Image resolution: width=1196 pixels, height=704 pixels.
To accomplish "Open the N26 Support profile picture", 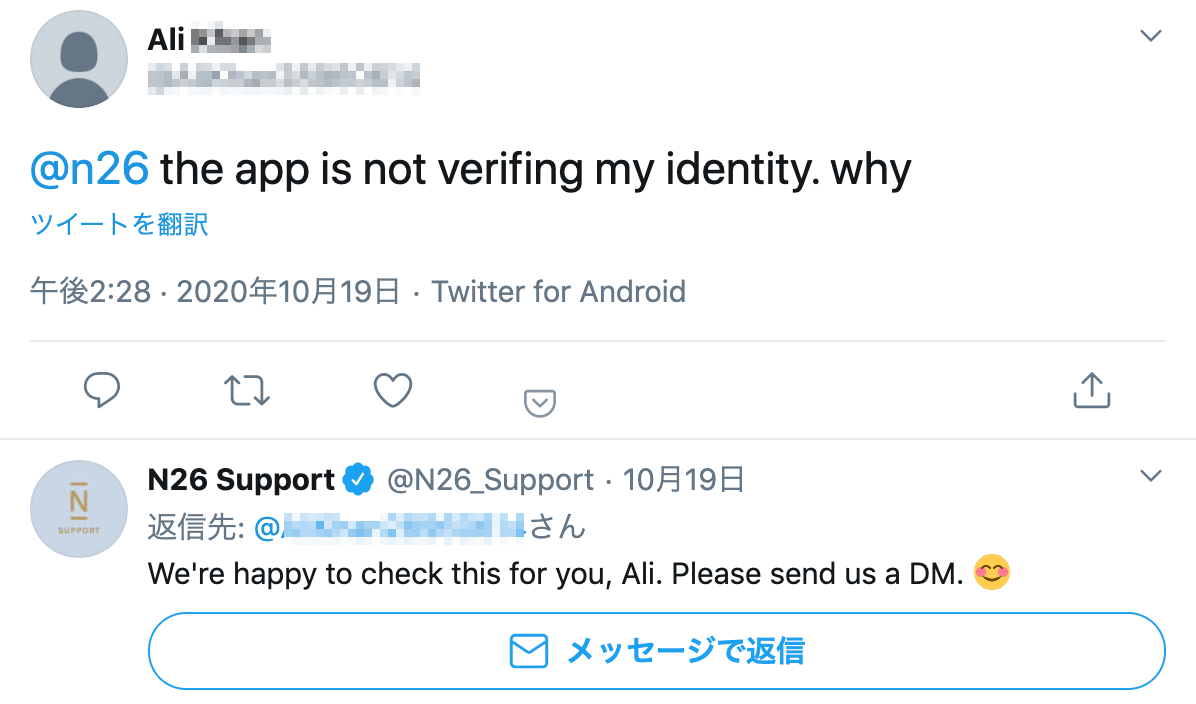I will [79, 509].
